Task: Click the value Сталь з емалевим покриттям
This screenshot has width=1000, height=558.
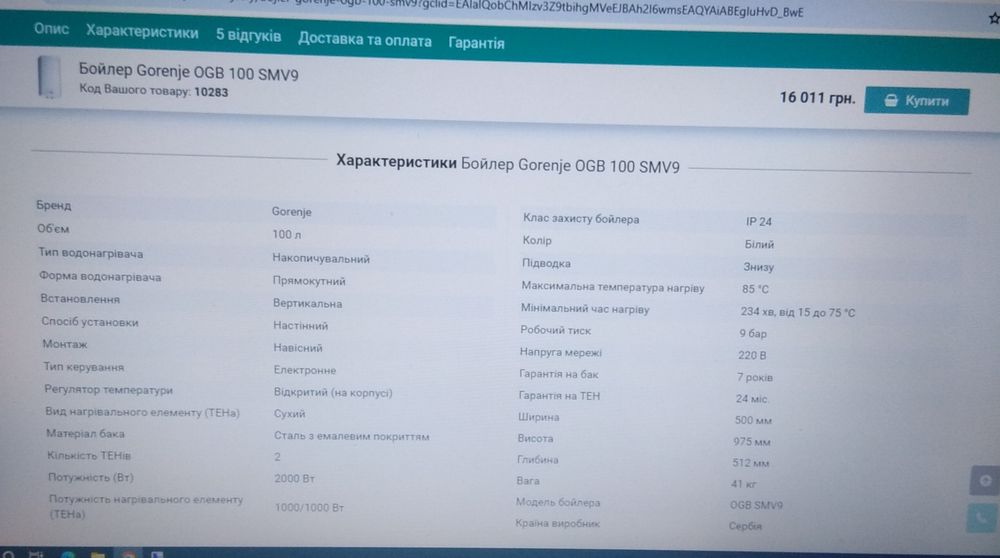Action: pyautogui.click(x=351, y=436)
